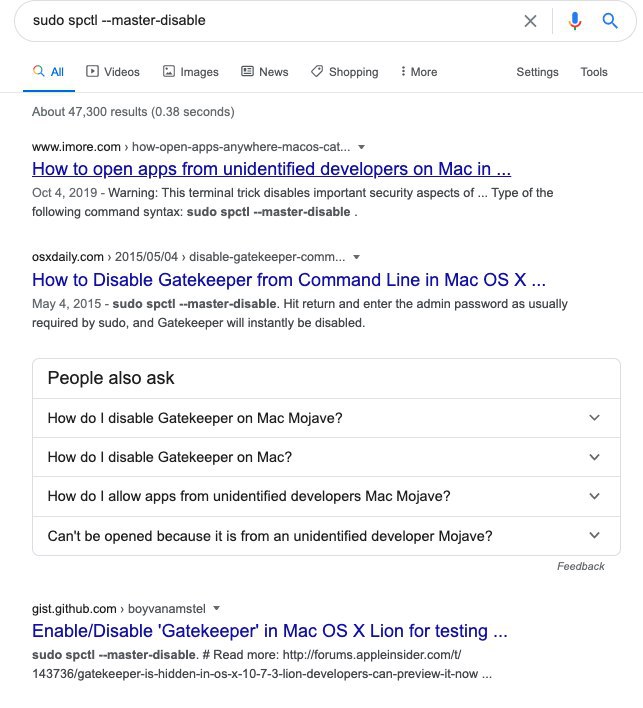Image resolution: width=643 pixels, height=708 pixels.
Task: Click the Images tab picture icon
Action: click(168, 71)
